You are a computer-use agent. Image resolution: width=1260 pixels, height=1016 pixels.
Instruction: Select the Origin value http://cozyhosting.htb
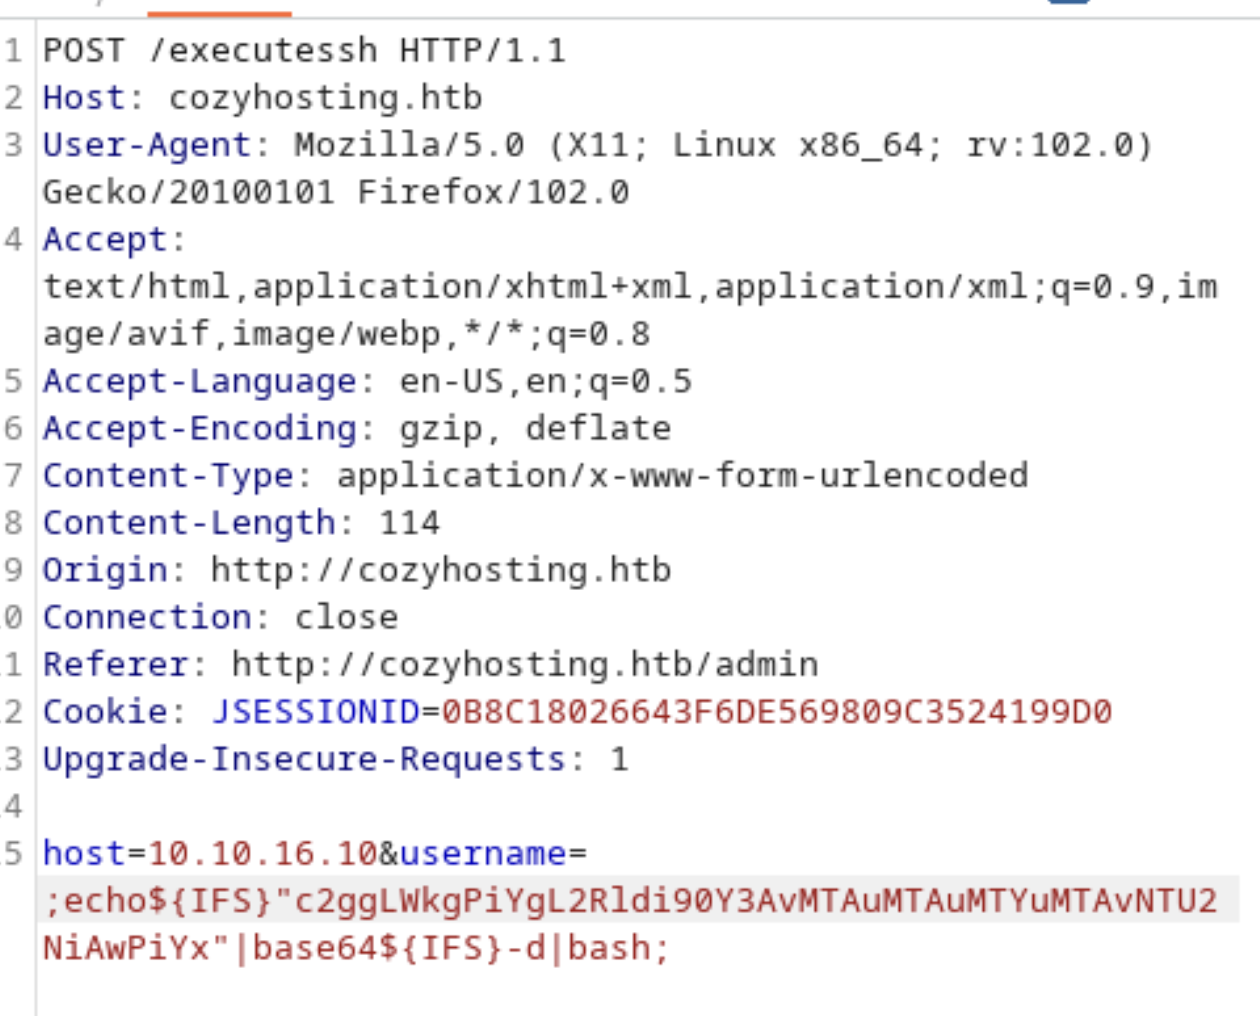pos(441,570)
